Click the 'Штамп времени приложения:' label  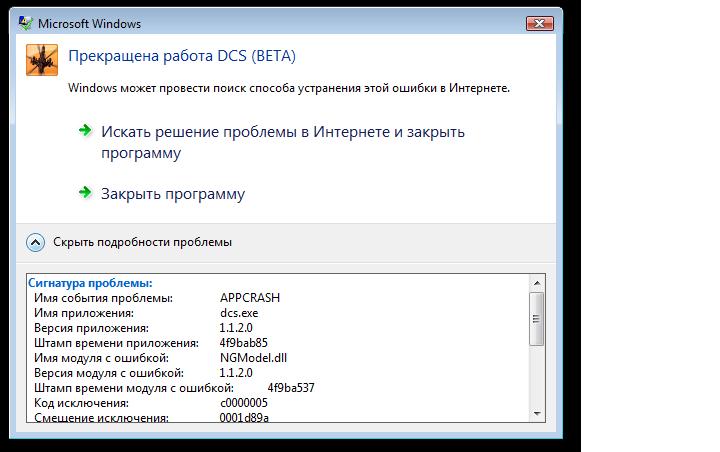tap(116, 343)
